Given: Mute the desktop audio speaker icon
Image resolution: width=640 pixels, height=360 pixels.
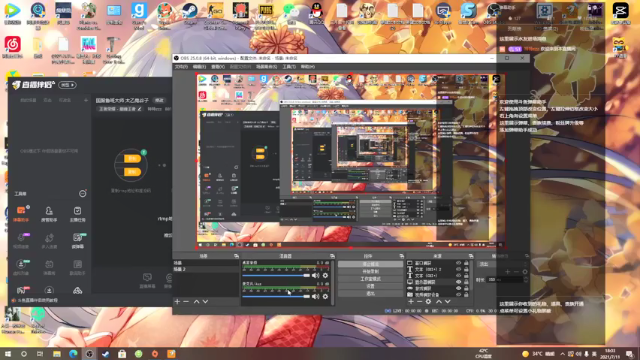Looking at the screenshot, I should click(x=316, y=276).
